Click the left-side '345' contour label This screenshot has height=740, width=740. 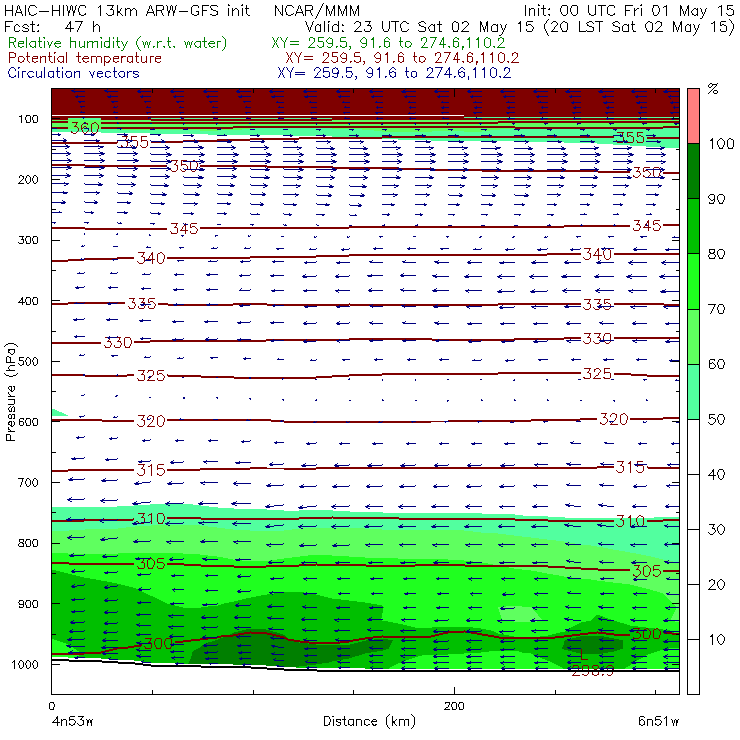click(x=184, y=228)
